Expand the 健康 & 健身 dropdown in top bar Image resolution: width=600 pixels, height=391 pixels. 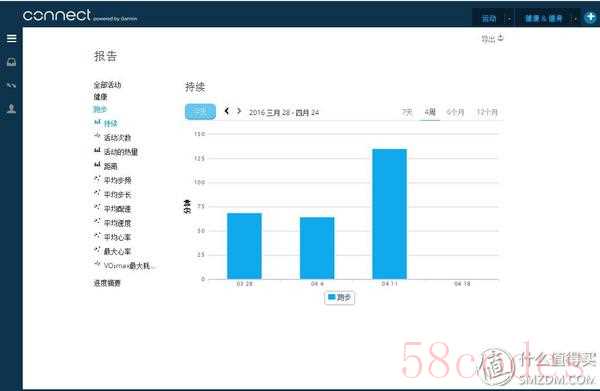pos(549,18)
